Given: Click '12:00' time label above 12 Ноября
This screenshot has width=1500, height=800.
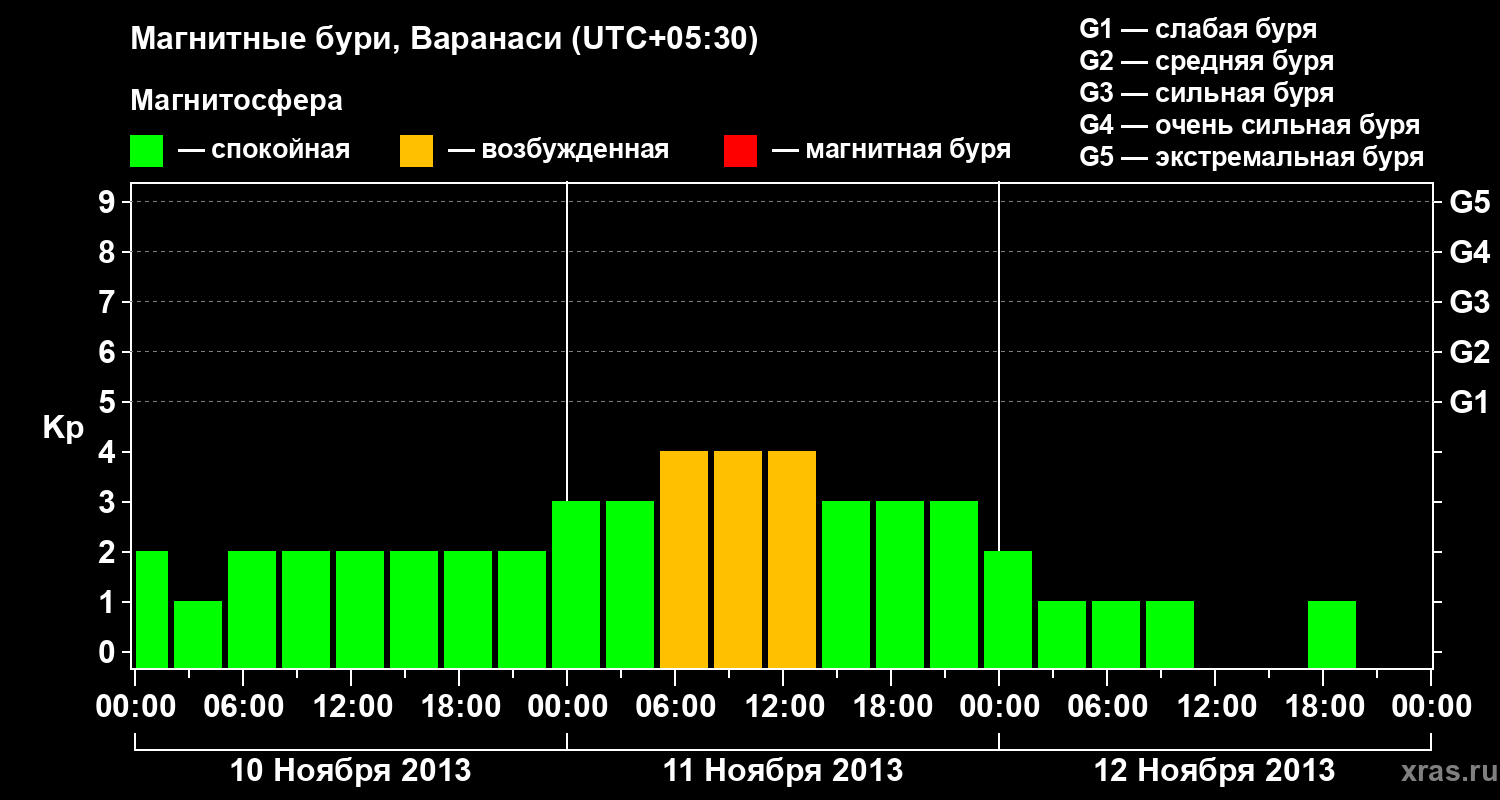Looking at the screenshot, I should (x=1215, y=706).
